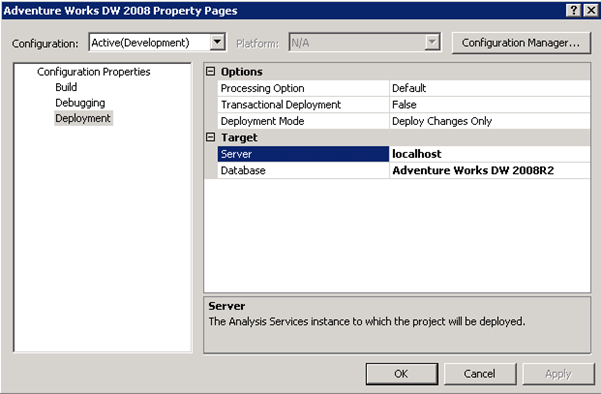Image resolution: width=601 pixels, height=394 pixels.
Task: Edit the Adventure Works DW 2008R2 value
Action: 489,171
